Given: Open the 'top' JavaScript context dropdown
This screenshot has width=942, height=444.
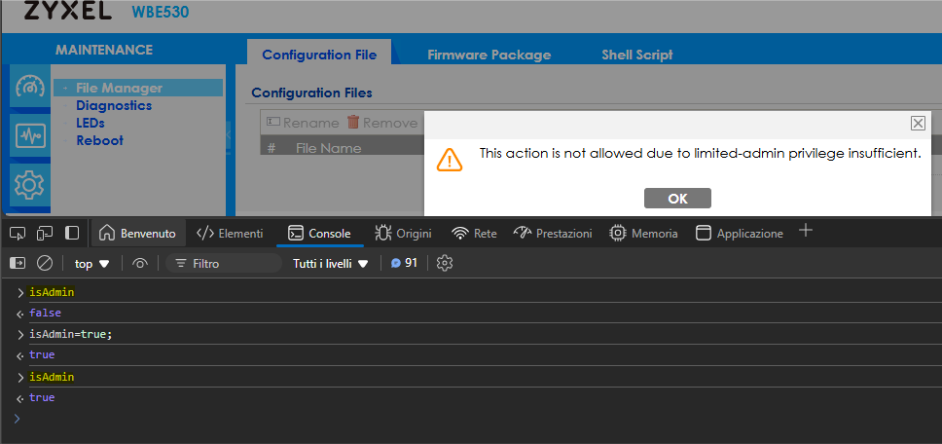Looking at the screenshot, I should pyautogui.click(x=92, y=263).
